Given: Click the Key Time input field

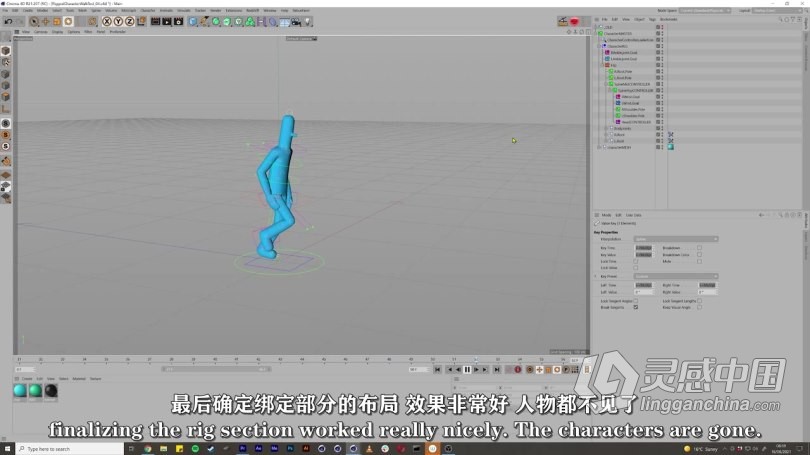Looking at the screenshot, I should [643, 248].
